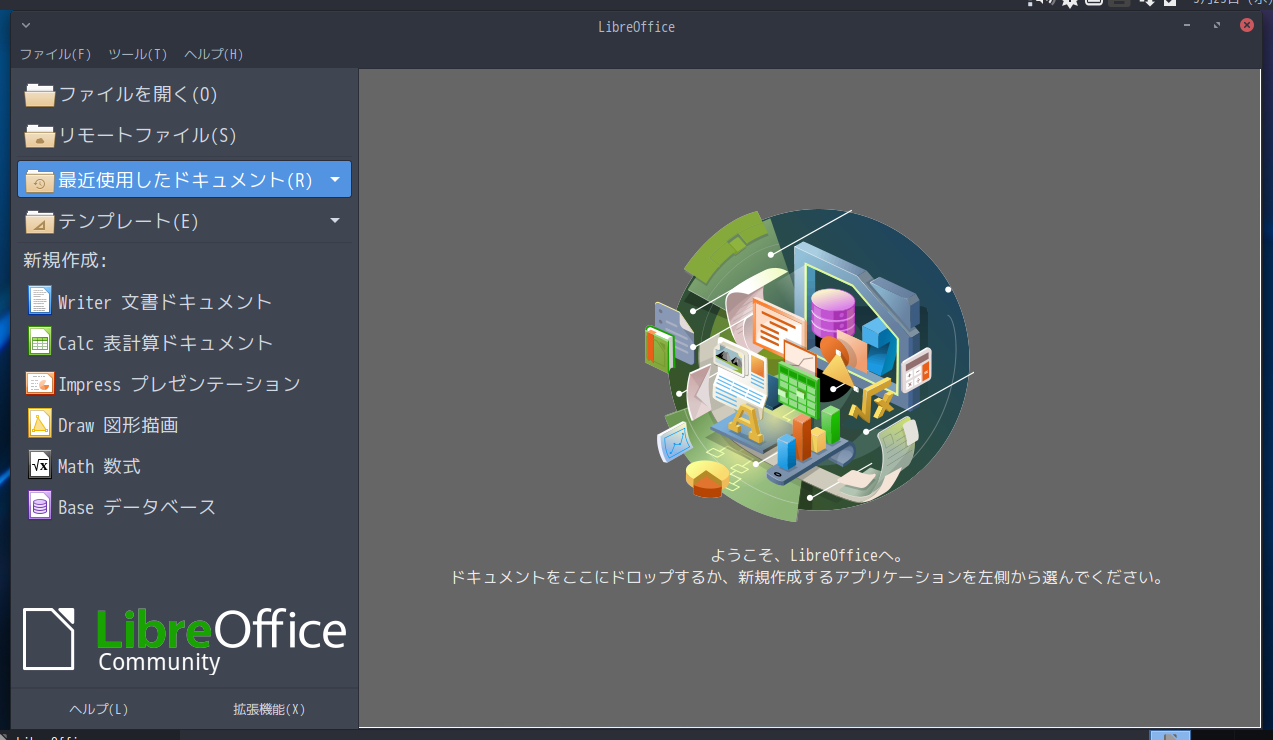Click the ヘルプ(L) button at sidebar bottom
Screen dimensions: 1273x740
click(x=99, y=709)
